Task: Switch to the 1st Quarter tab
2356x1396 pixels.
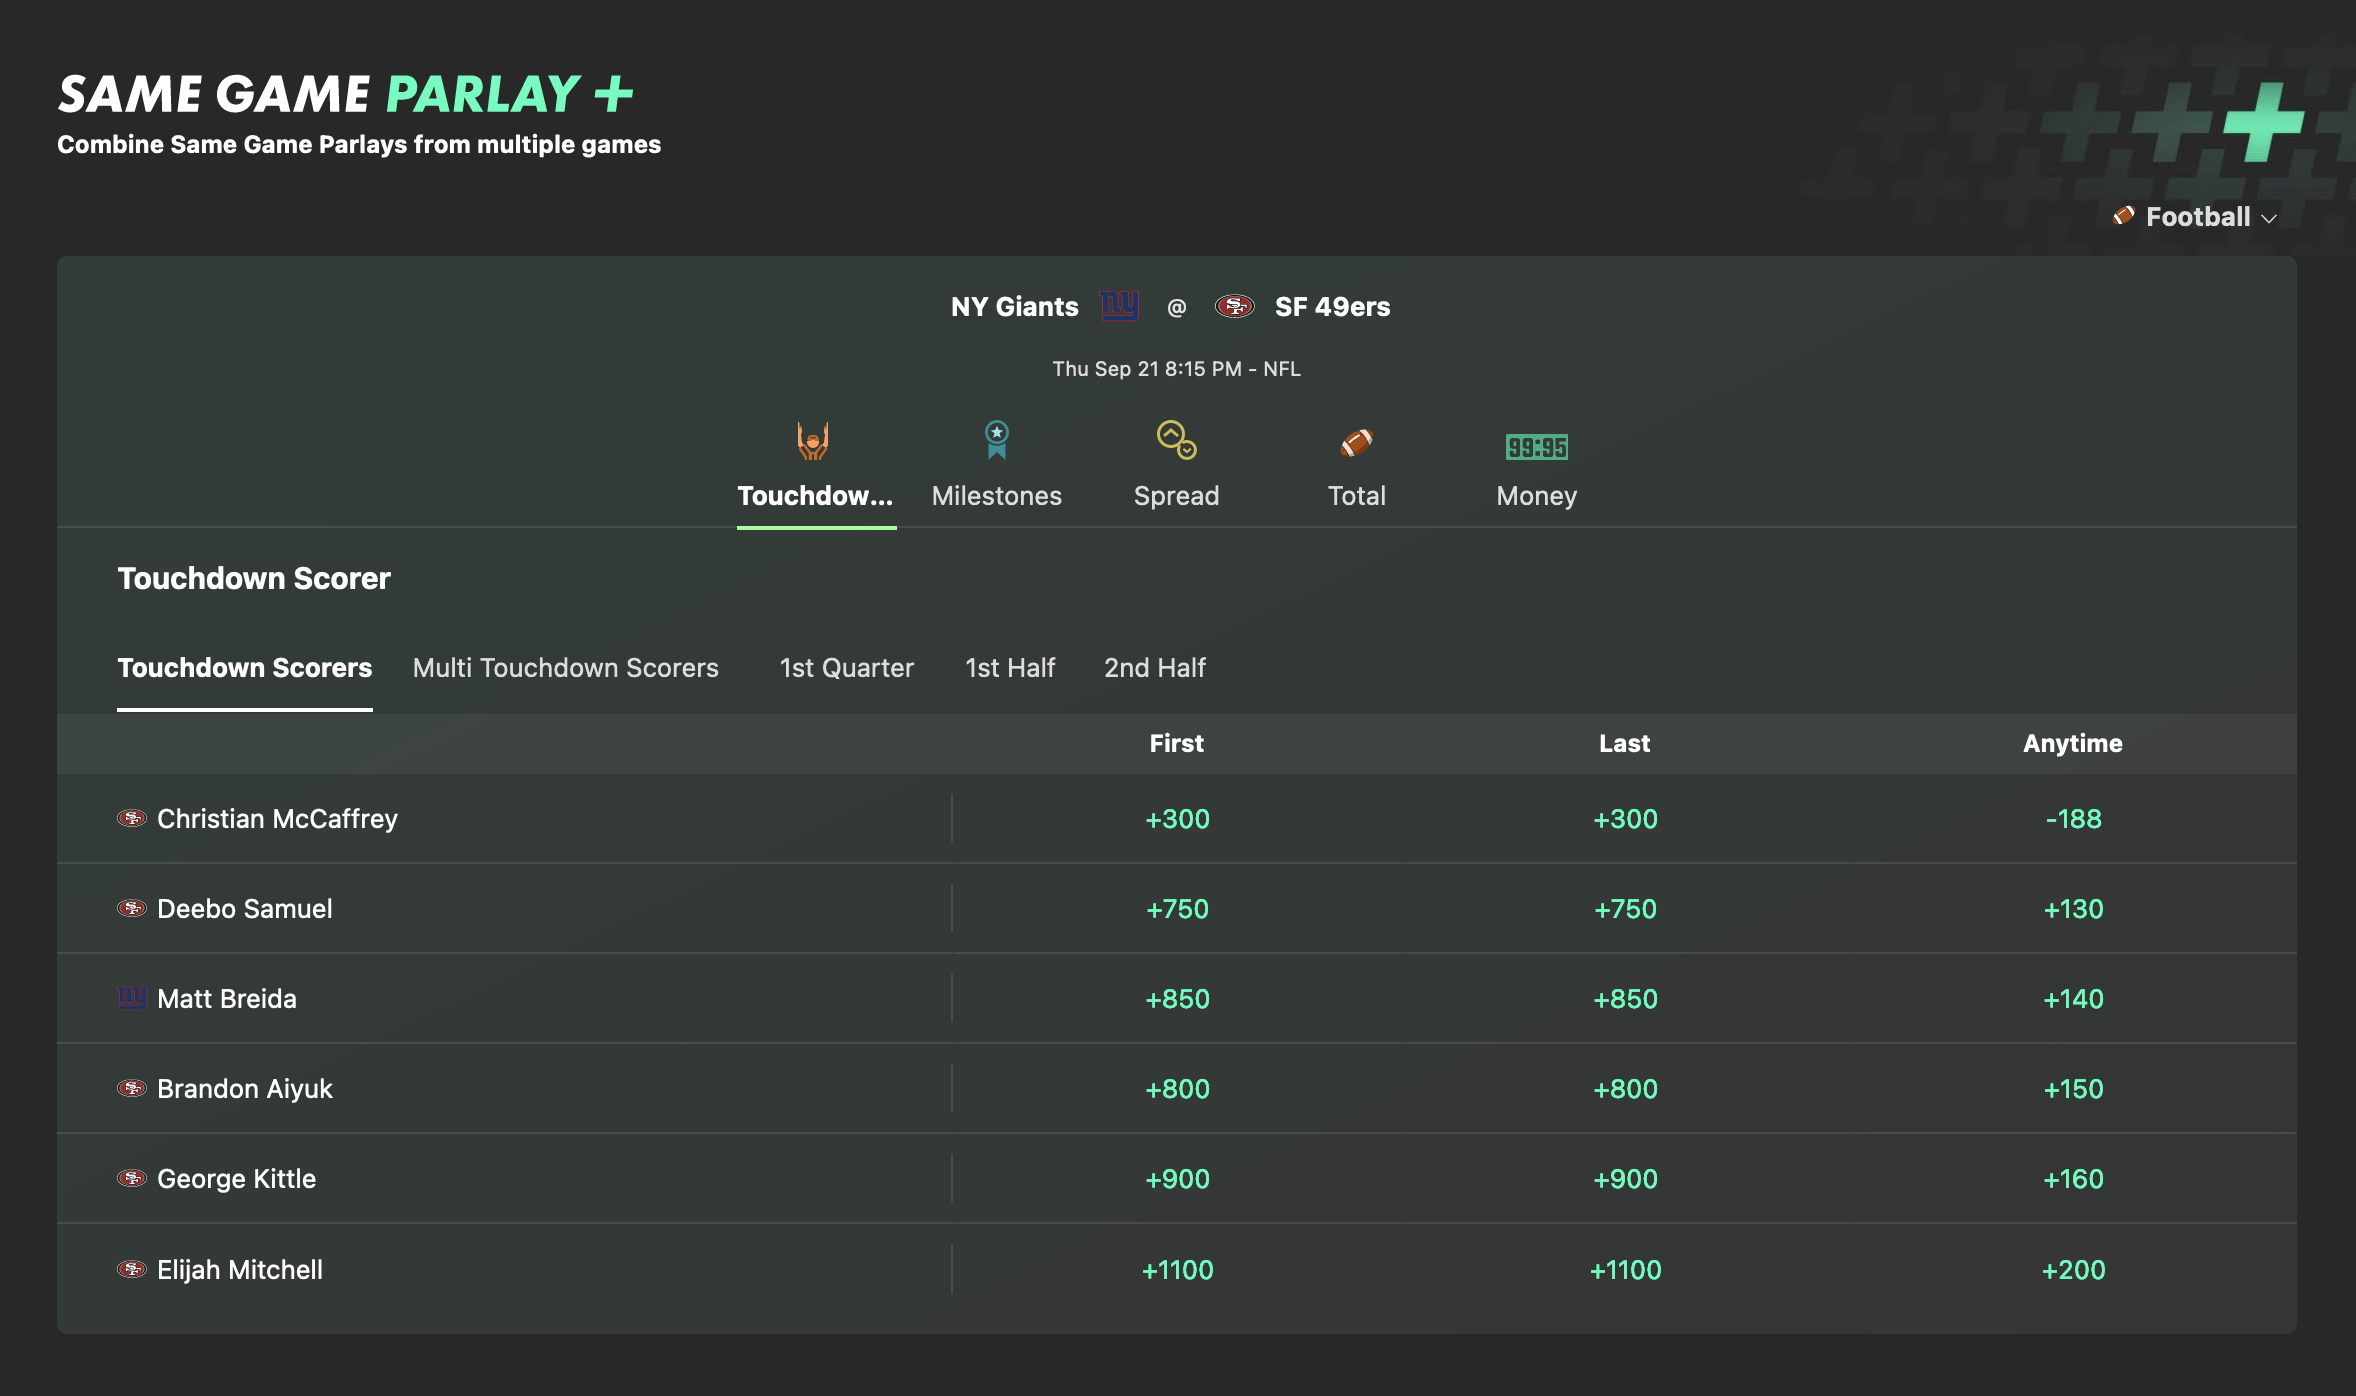Action: pos(847,666)
